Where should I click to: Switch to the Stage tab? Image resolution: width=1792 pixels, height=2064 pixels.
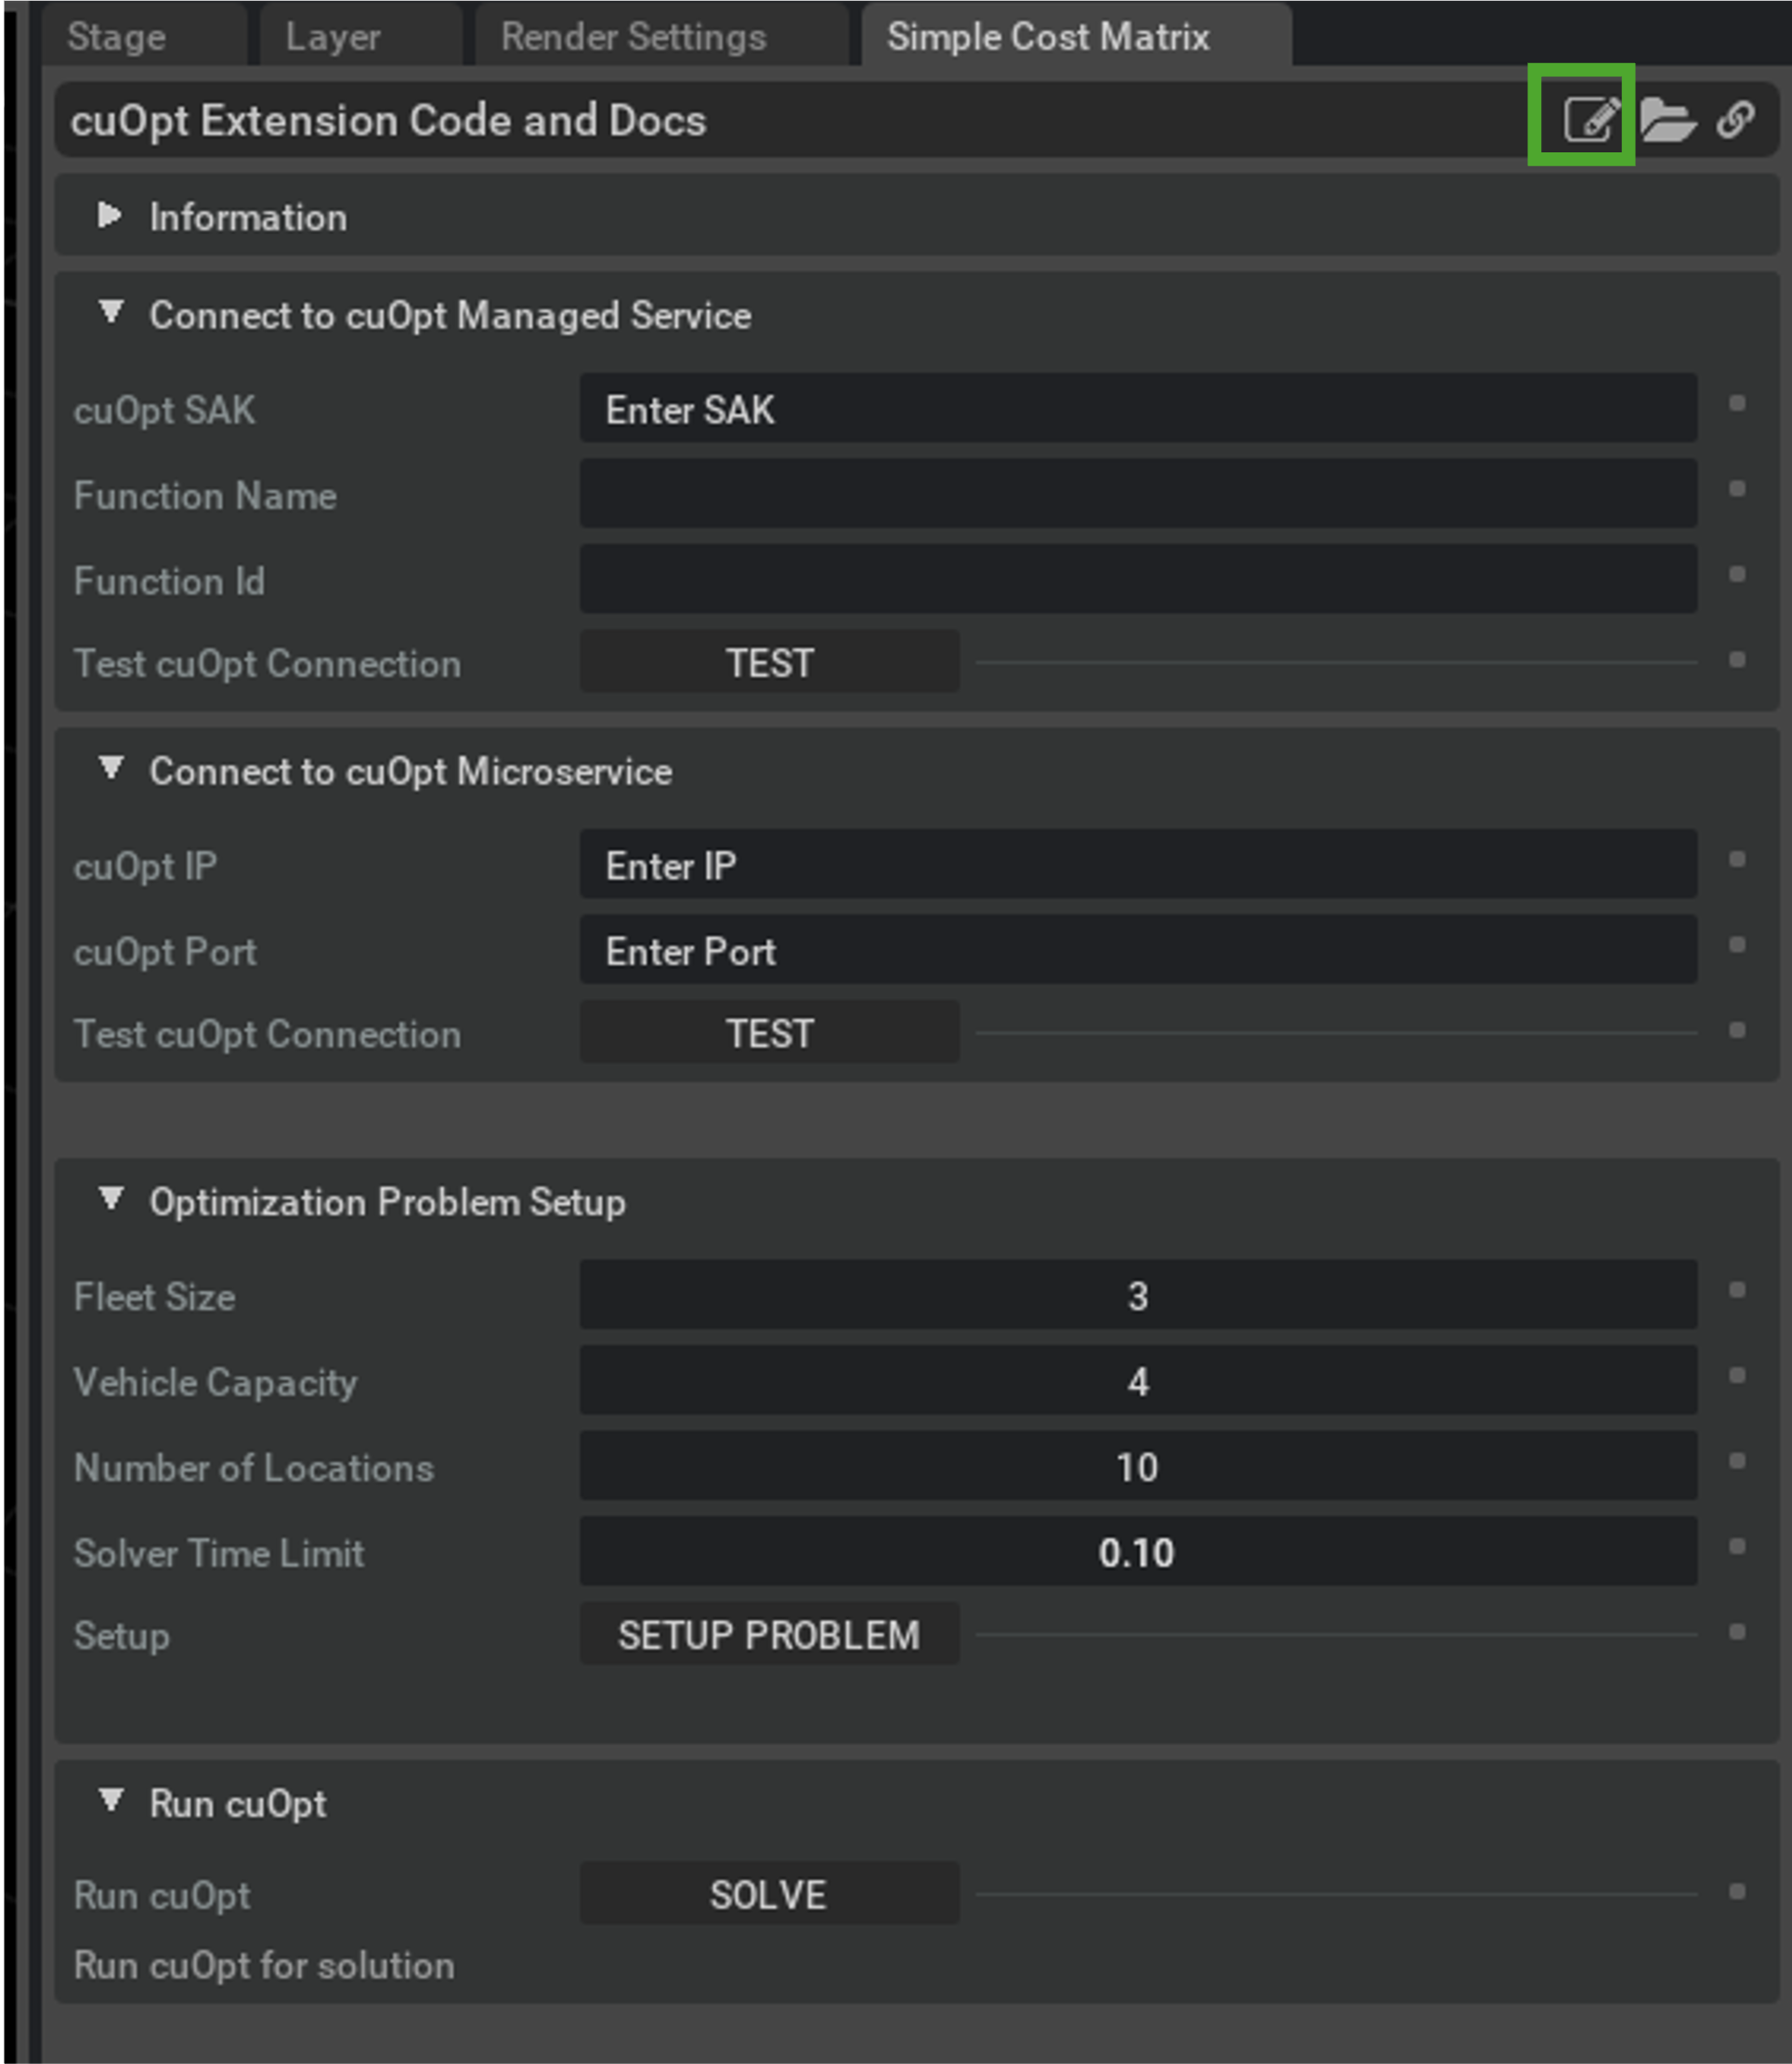point(117,37)
